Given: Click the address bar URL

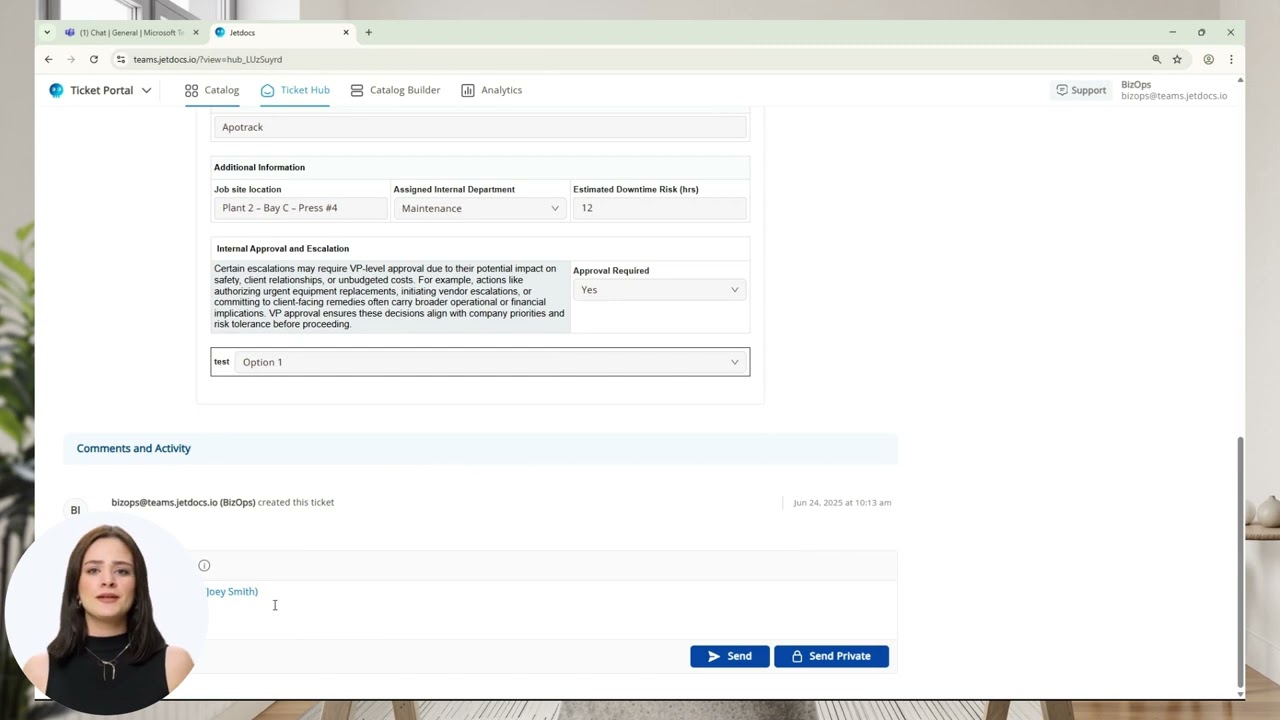Looking at the screenshot, I should 208,59.
